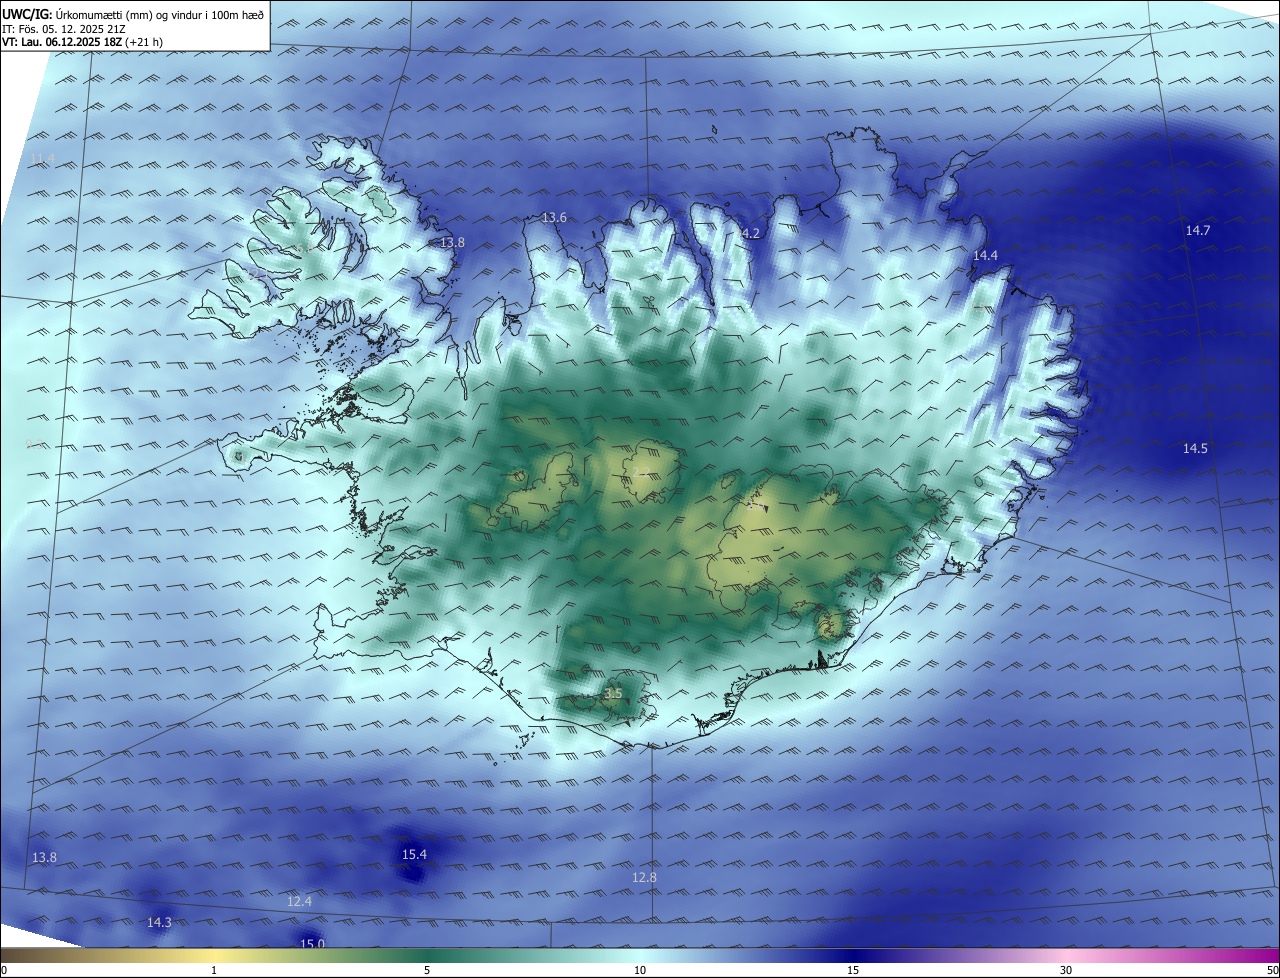
Task: Click the '1' tick on the color scale
Action: (x=214, y=970)
